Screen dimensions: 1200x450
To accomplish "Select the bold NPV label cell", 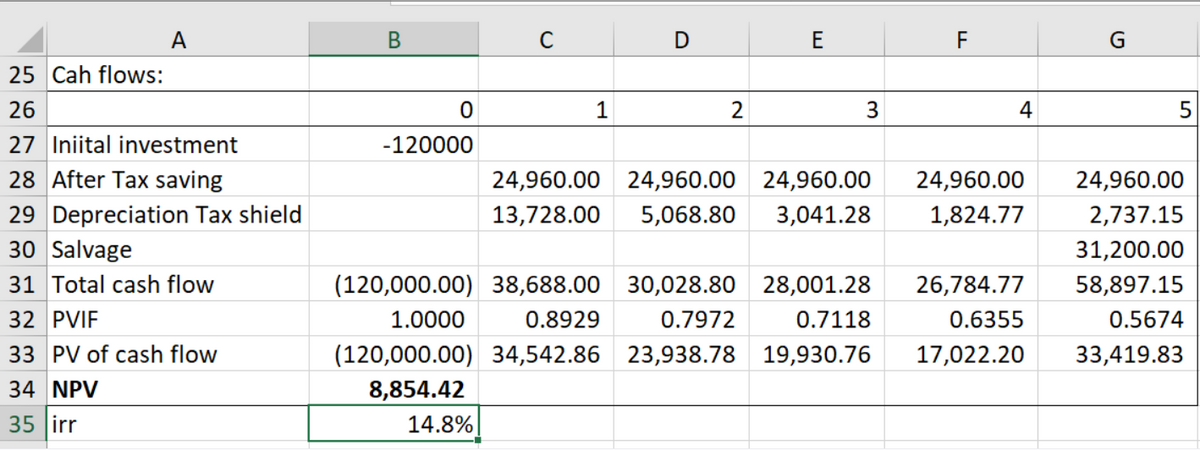I will 178,388.
